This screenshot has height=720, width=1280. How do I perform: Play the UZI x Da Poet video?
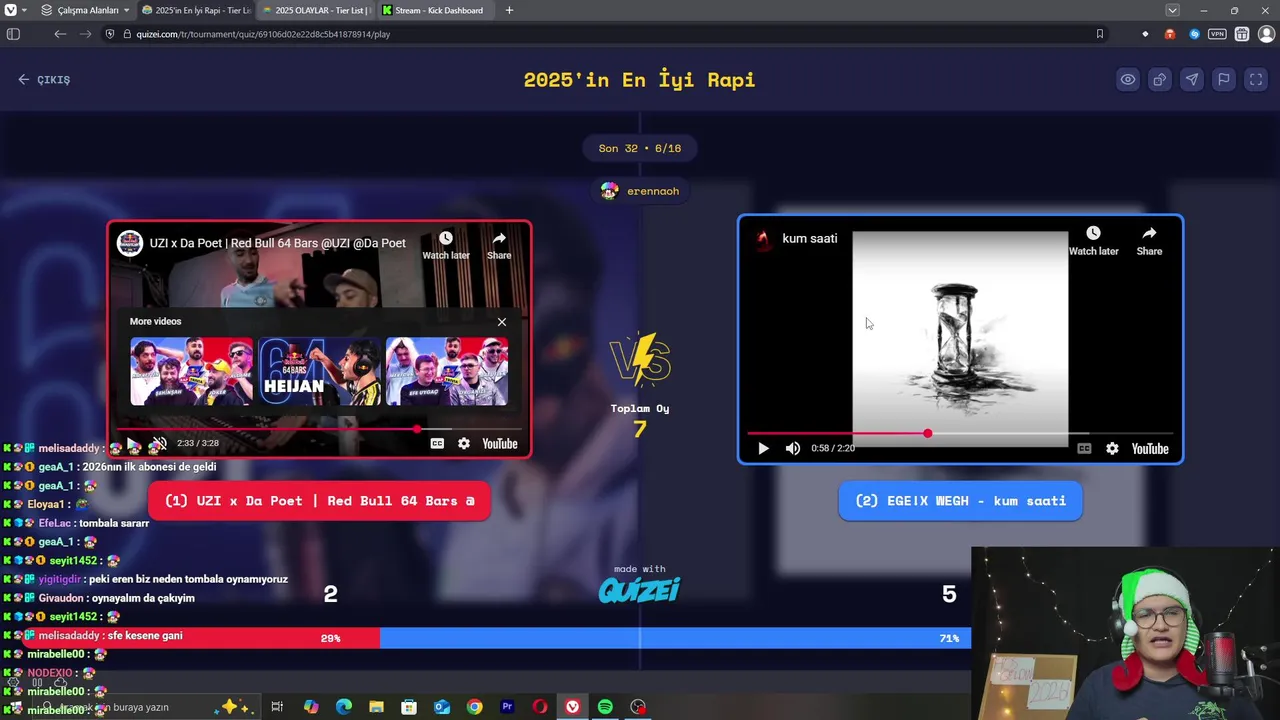(x=133, y=444)
